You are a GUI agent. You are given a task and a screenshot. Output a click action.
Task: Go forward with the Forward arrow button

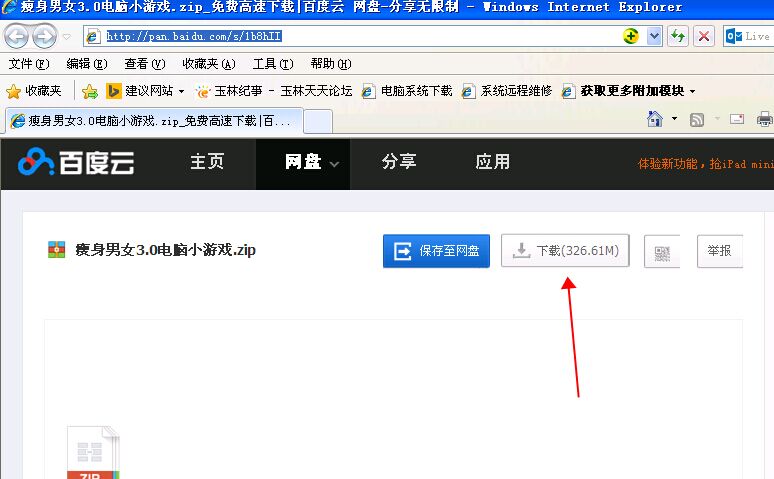[x=44, y=36]
